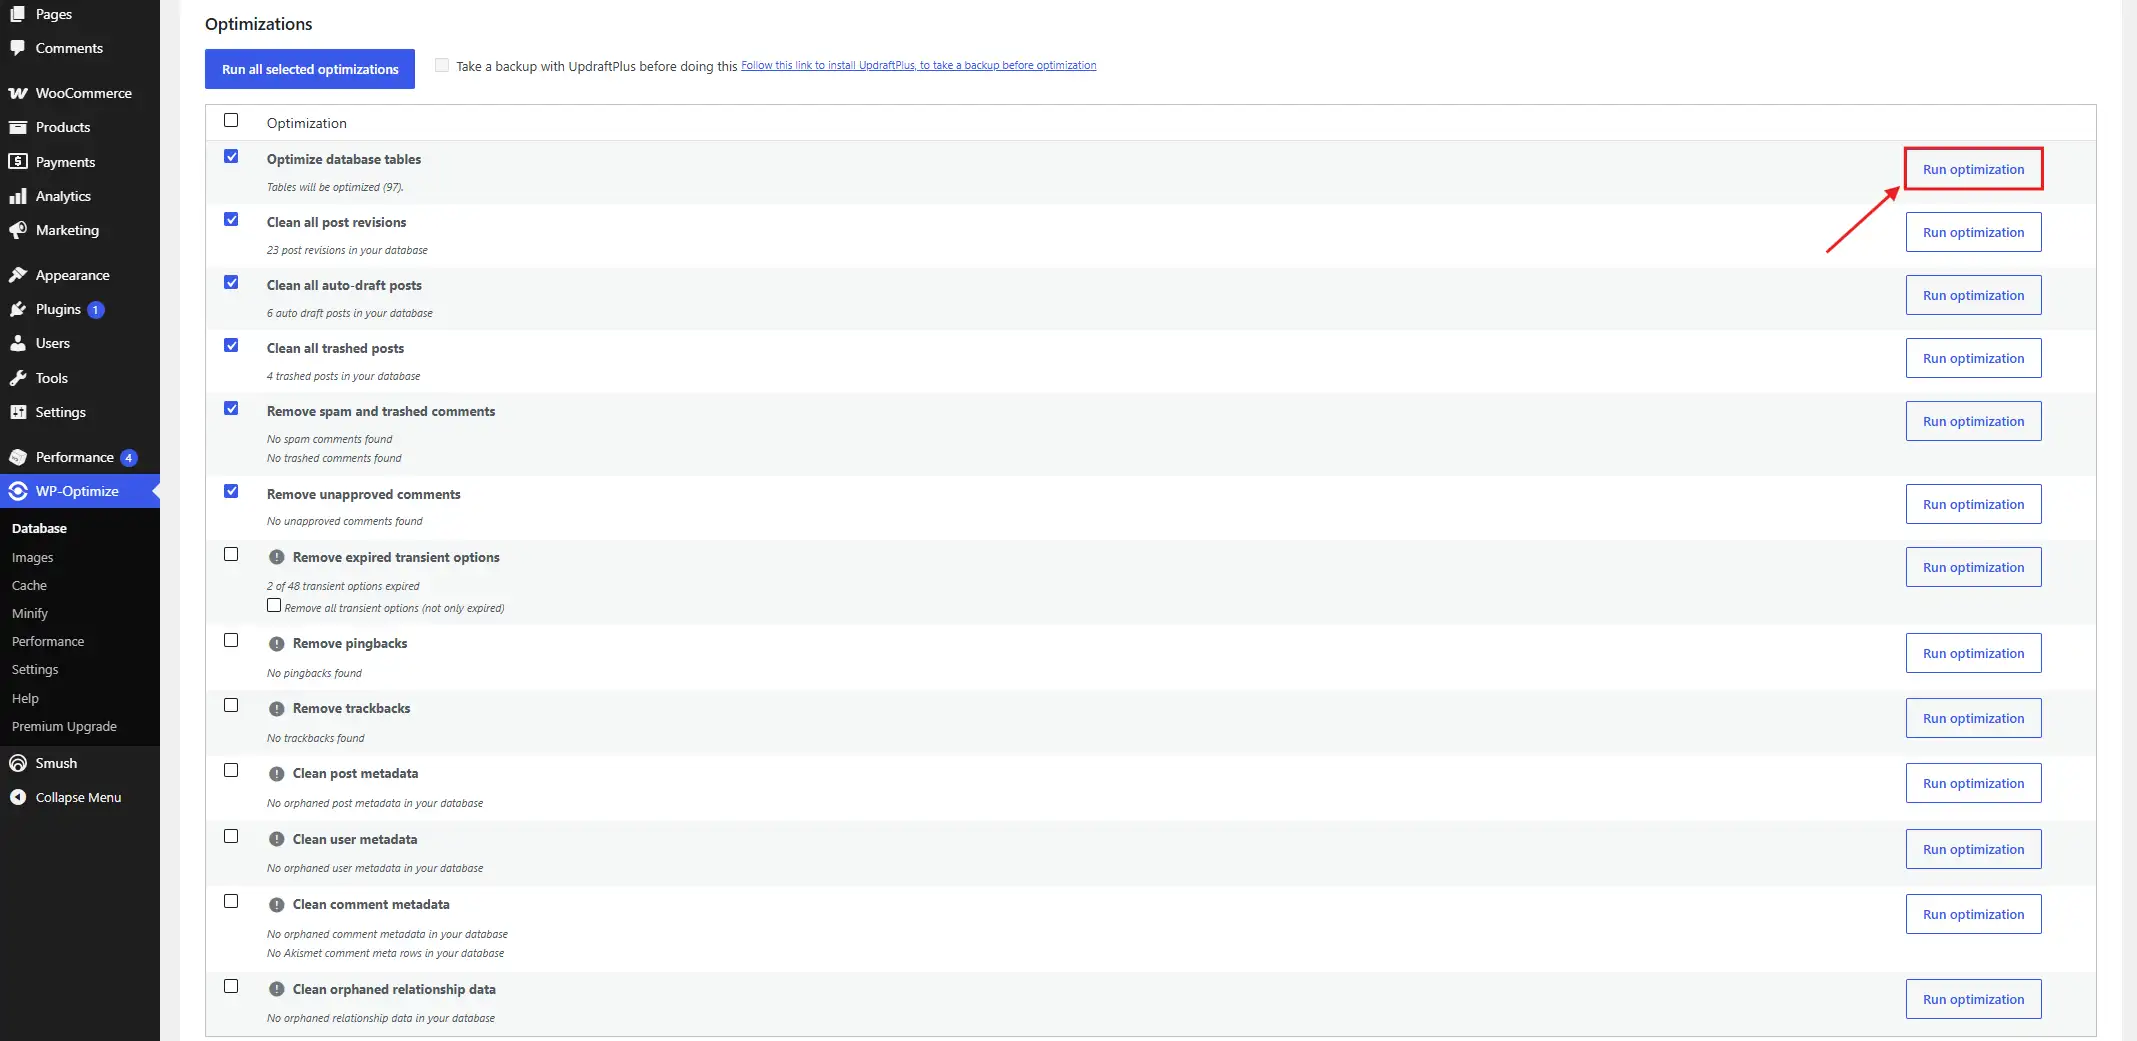Check the Clean post metadata checkbox

click(x=231, y=770)
